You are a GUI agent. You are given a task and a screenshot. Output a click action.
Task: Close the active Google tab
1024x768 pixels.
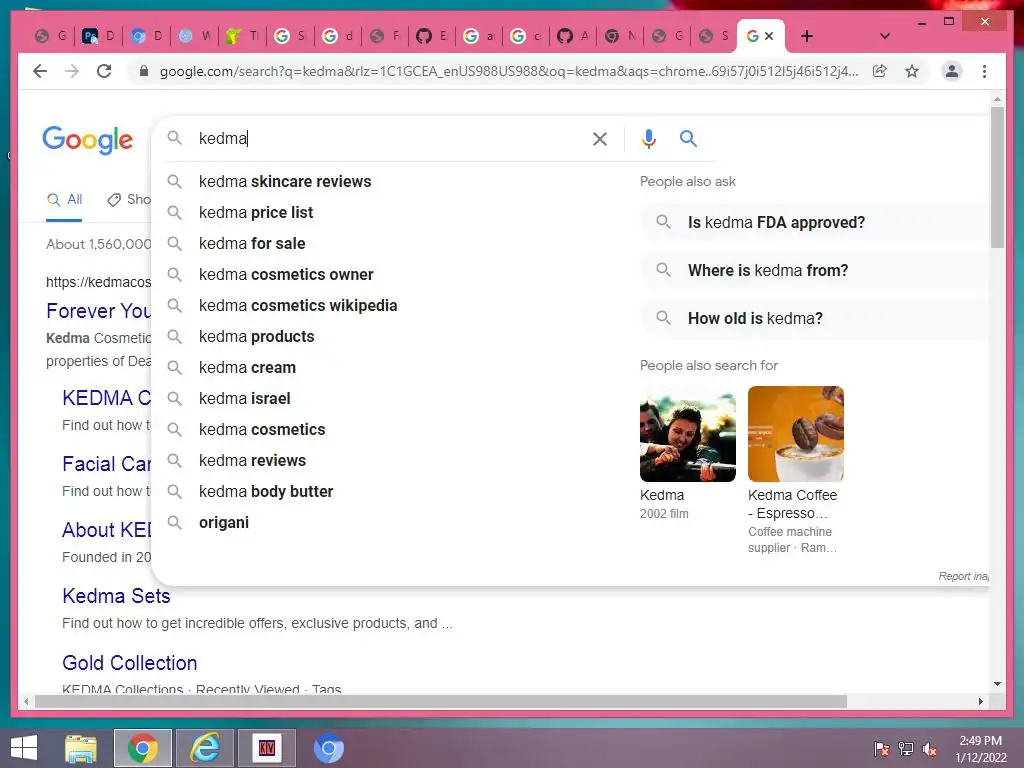pos(769,36)
